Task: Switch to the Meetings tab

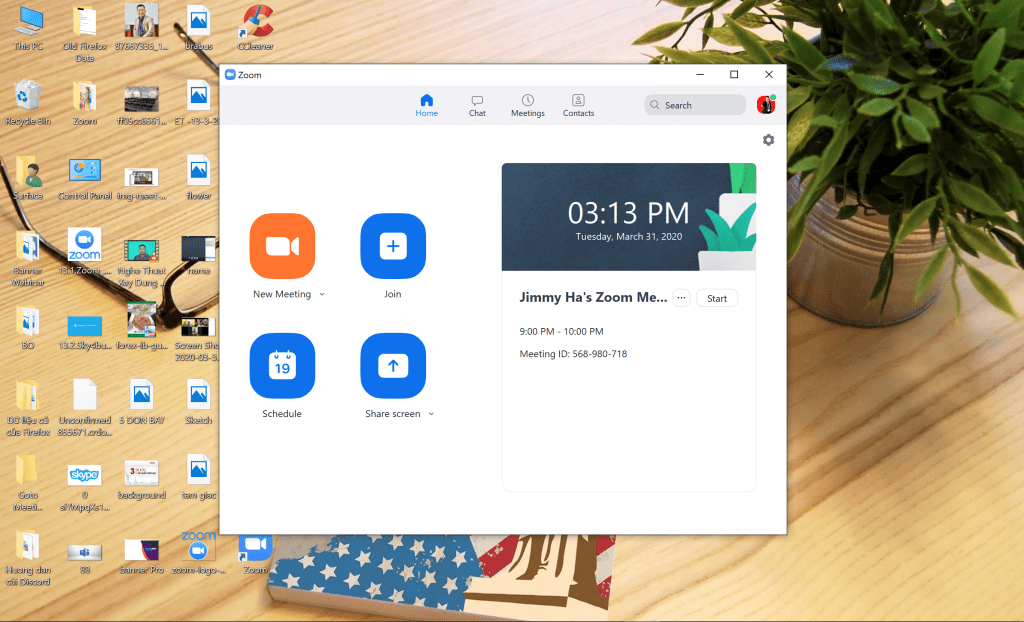Action: pyautogui.click(x=527, y=105)
